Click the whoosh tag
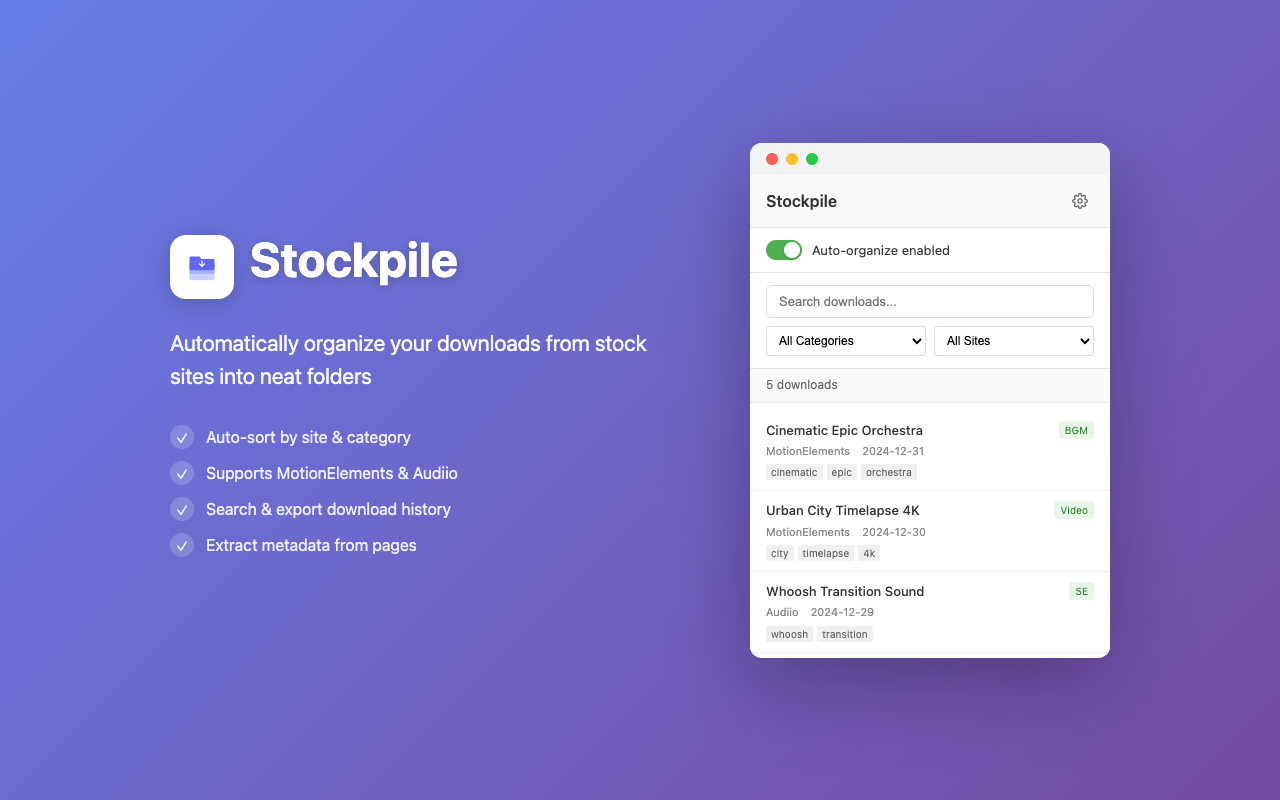 point(789,634)
